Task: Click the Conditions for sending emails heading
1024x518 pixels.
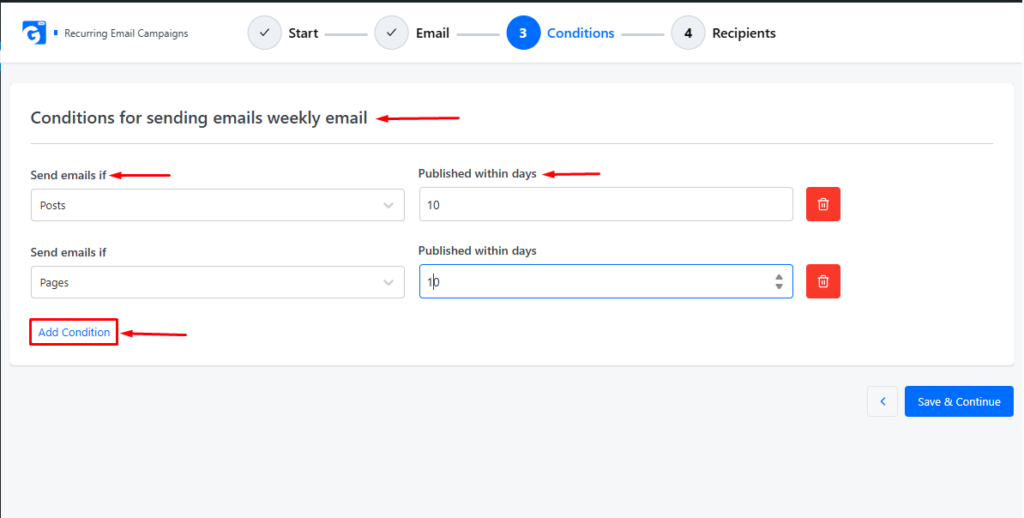Action: (x=199, y=118)
